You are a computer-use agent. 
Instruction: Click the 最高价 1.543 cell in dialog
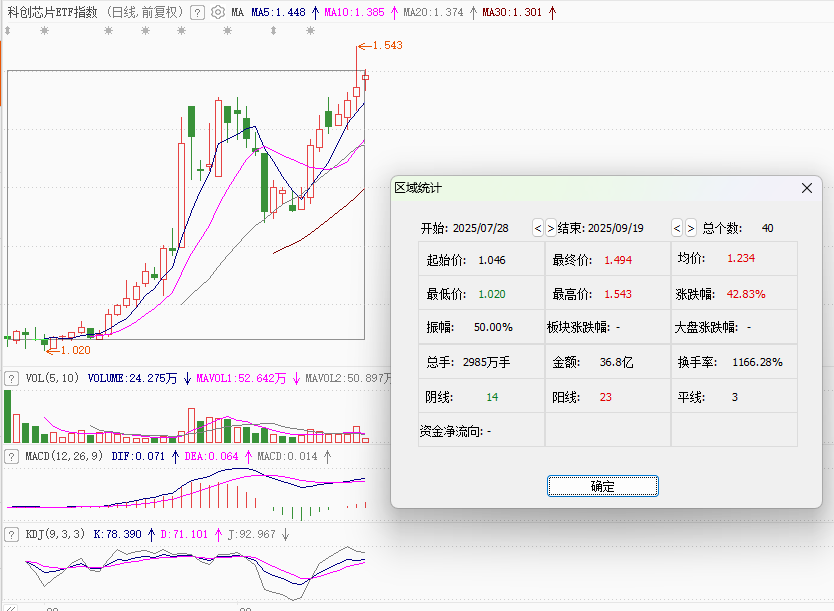click(x=607, y=294)
